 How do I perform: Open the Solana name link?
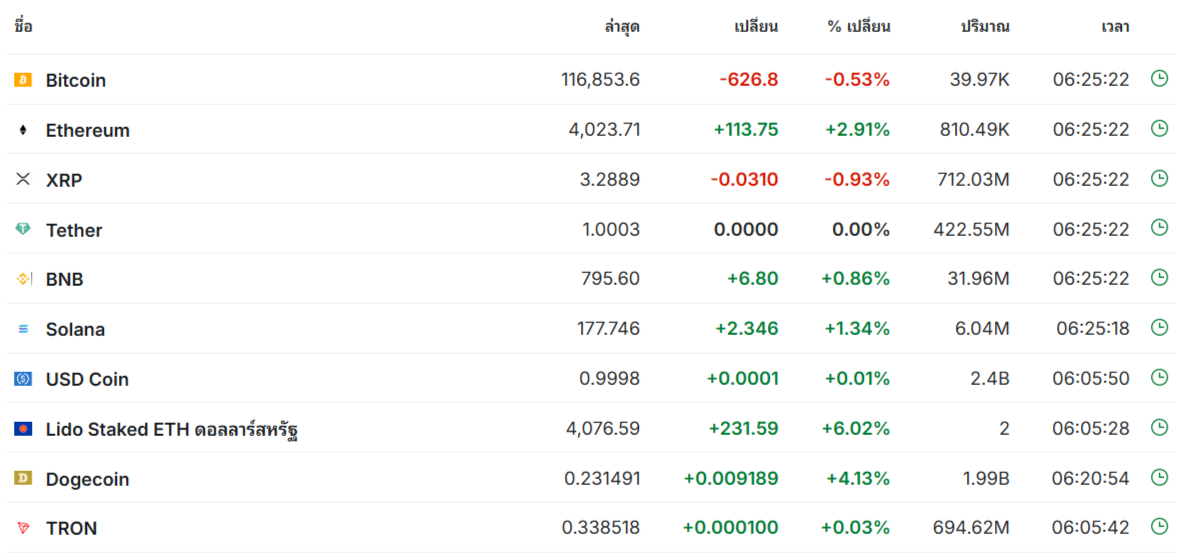coord(75,330)
